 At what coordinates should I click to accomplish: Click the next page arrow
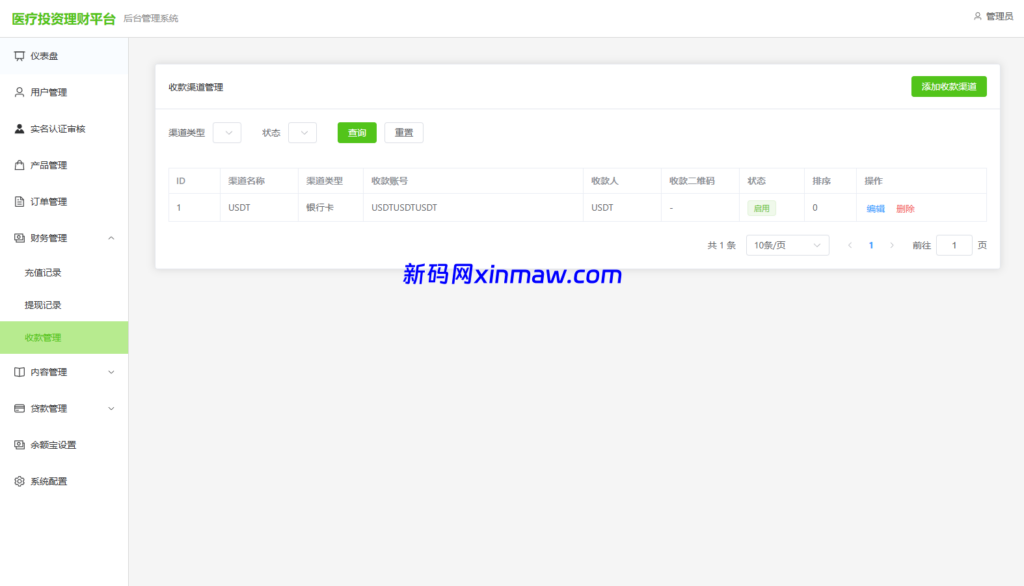coord(892,245)
